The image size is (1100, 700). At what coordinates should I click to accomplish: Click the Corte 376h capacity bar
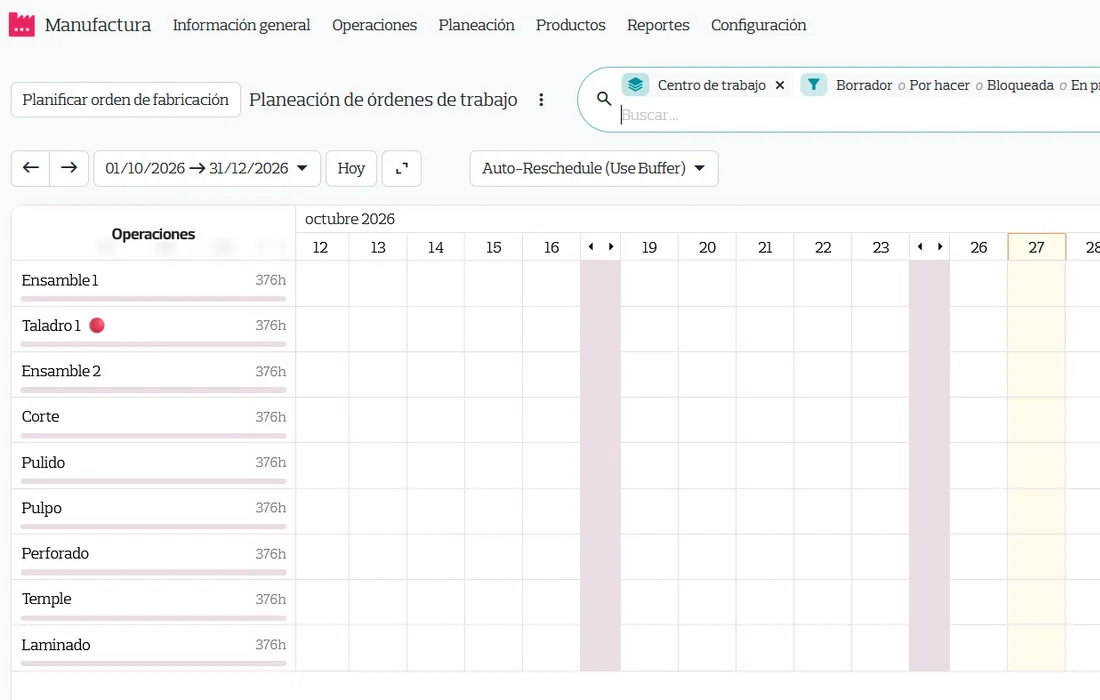click(154, 436)
